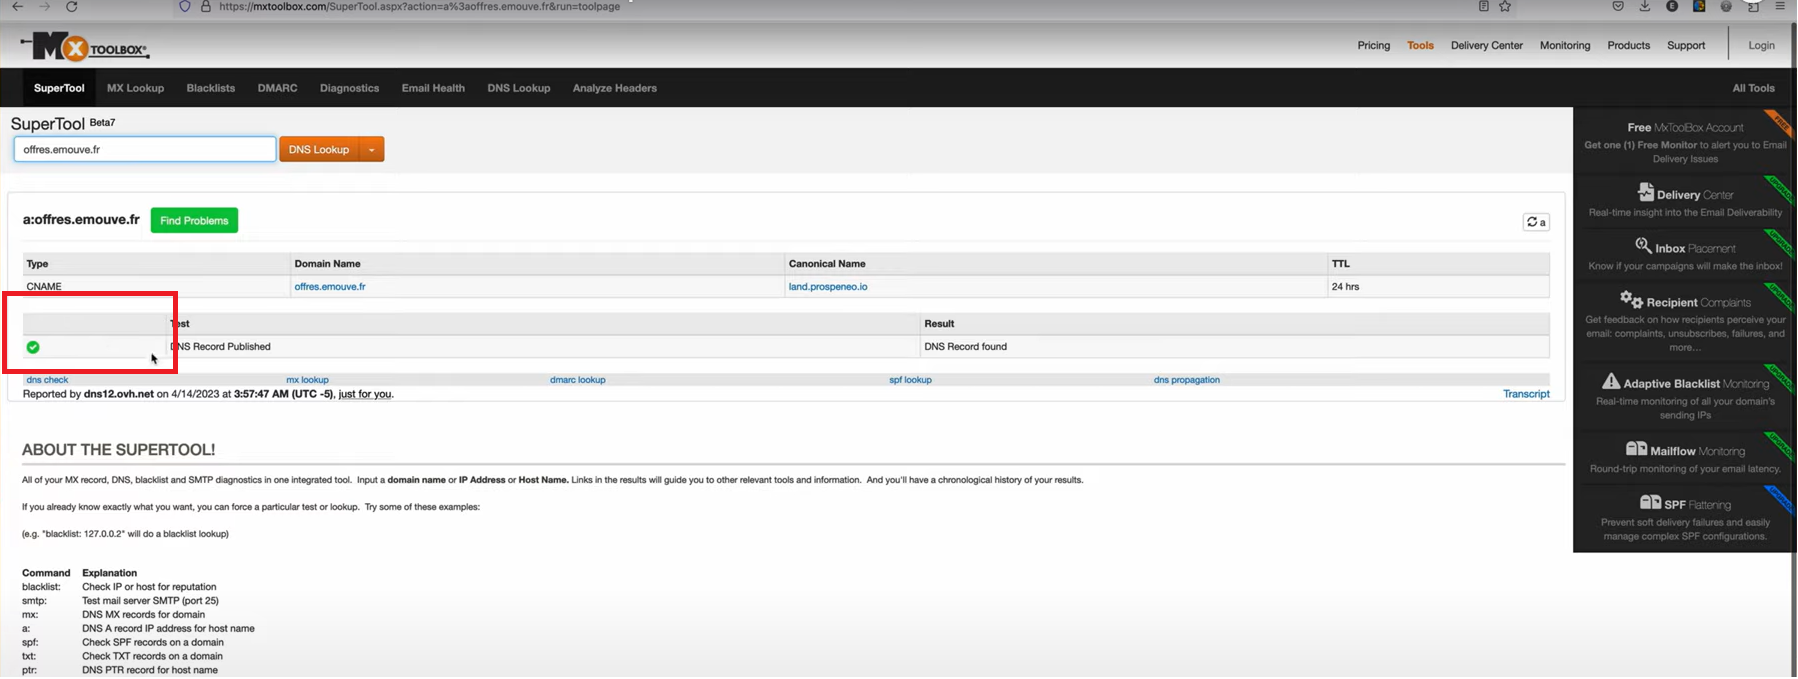Open the Free MxToolBox Account card
The height and width of the screenshot is (679, 1798).
tap(1685, 141)
